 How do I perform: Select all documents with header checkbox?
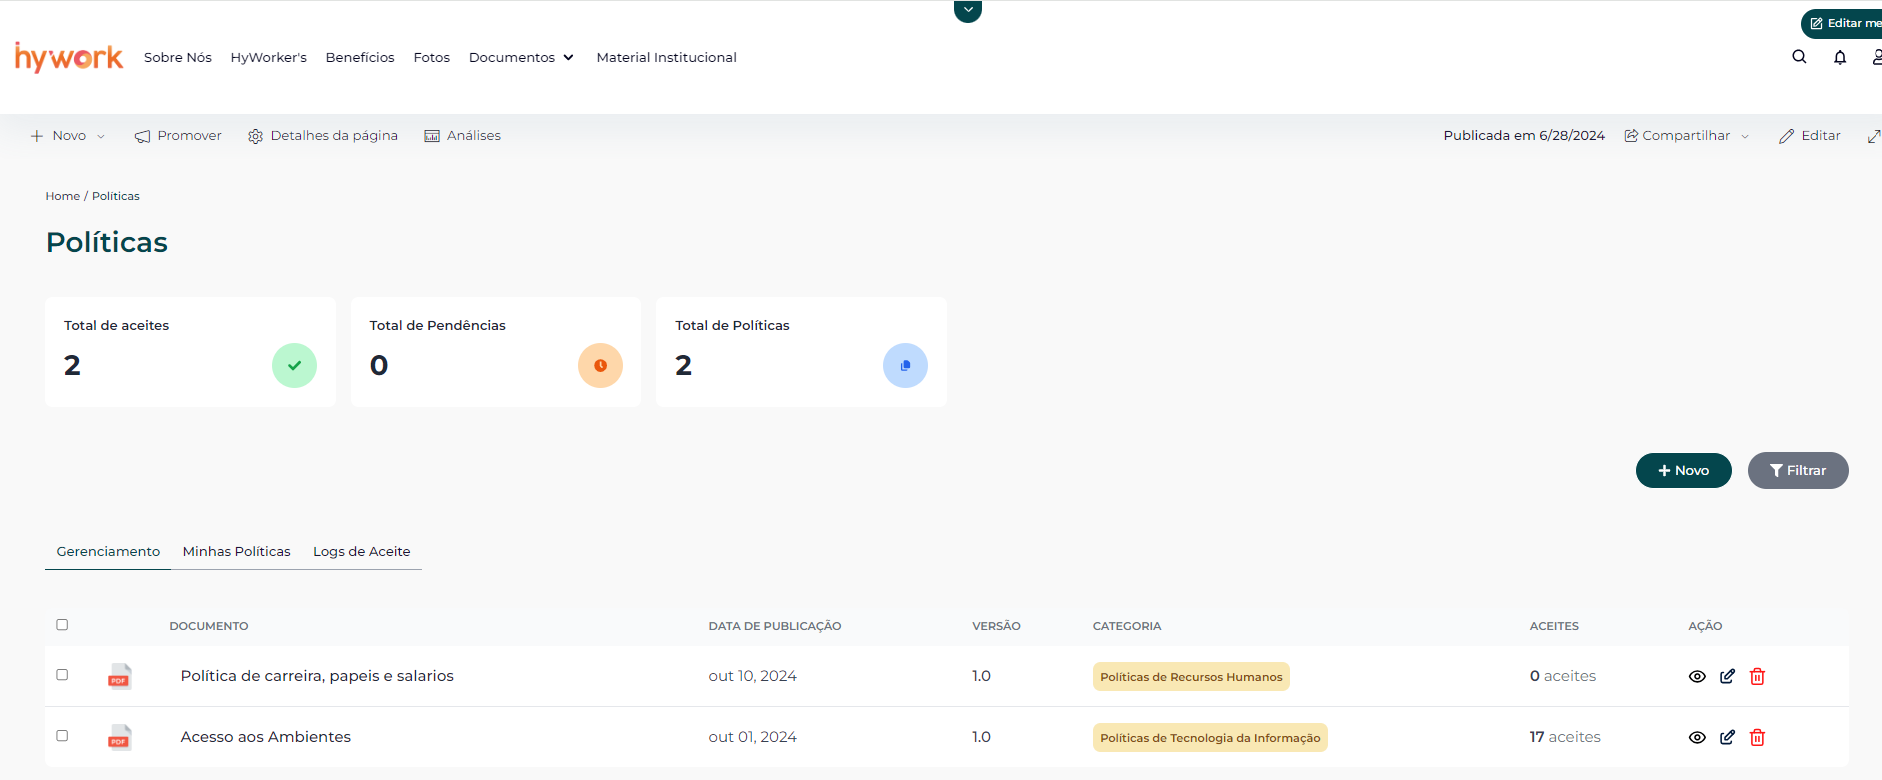pyautogui.click(x=62, y=625)
